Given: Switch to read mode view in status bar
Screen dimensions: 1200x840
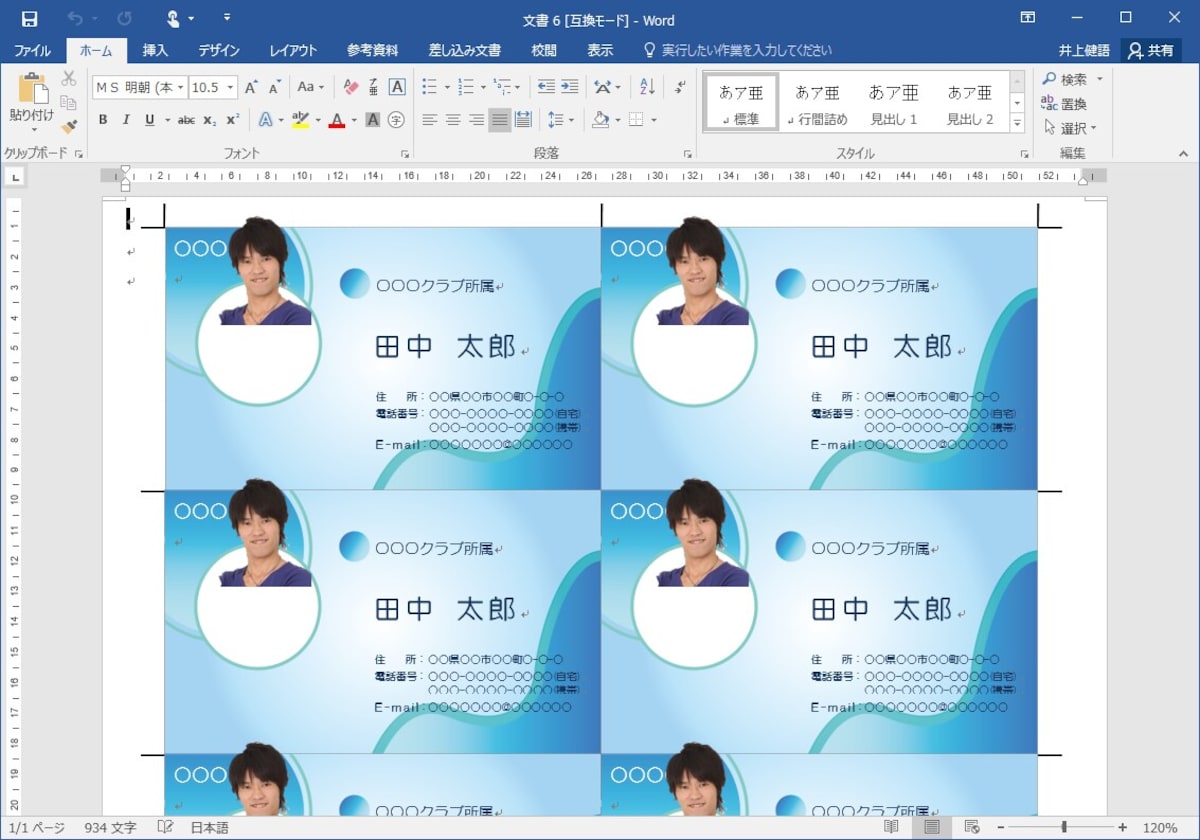Looking at the screenshot, I should 891,828.
